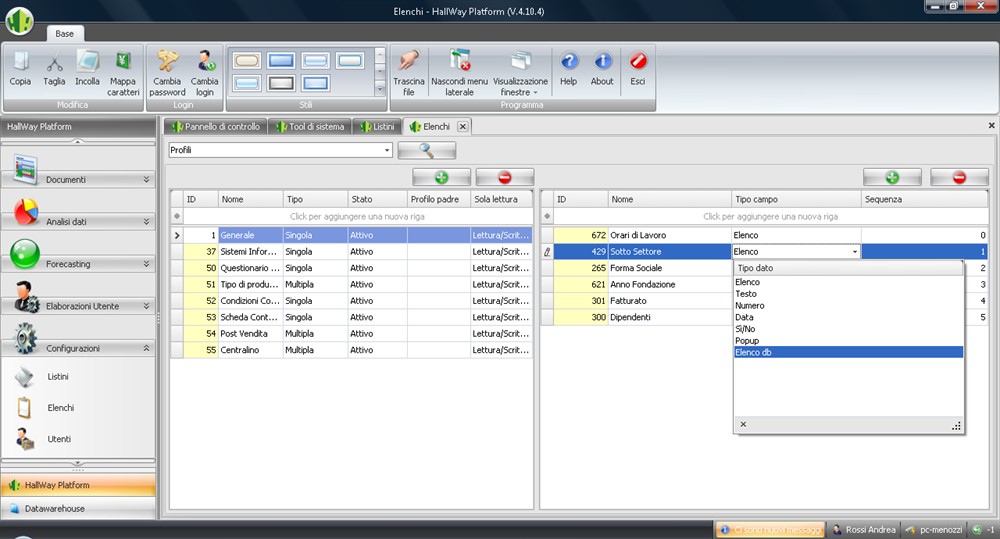This screenshot has height=539, width=1000.
Task: Remove profile with red minus button
Action: (x=504, y=177)
